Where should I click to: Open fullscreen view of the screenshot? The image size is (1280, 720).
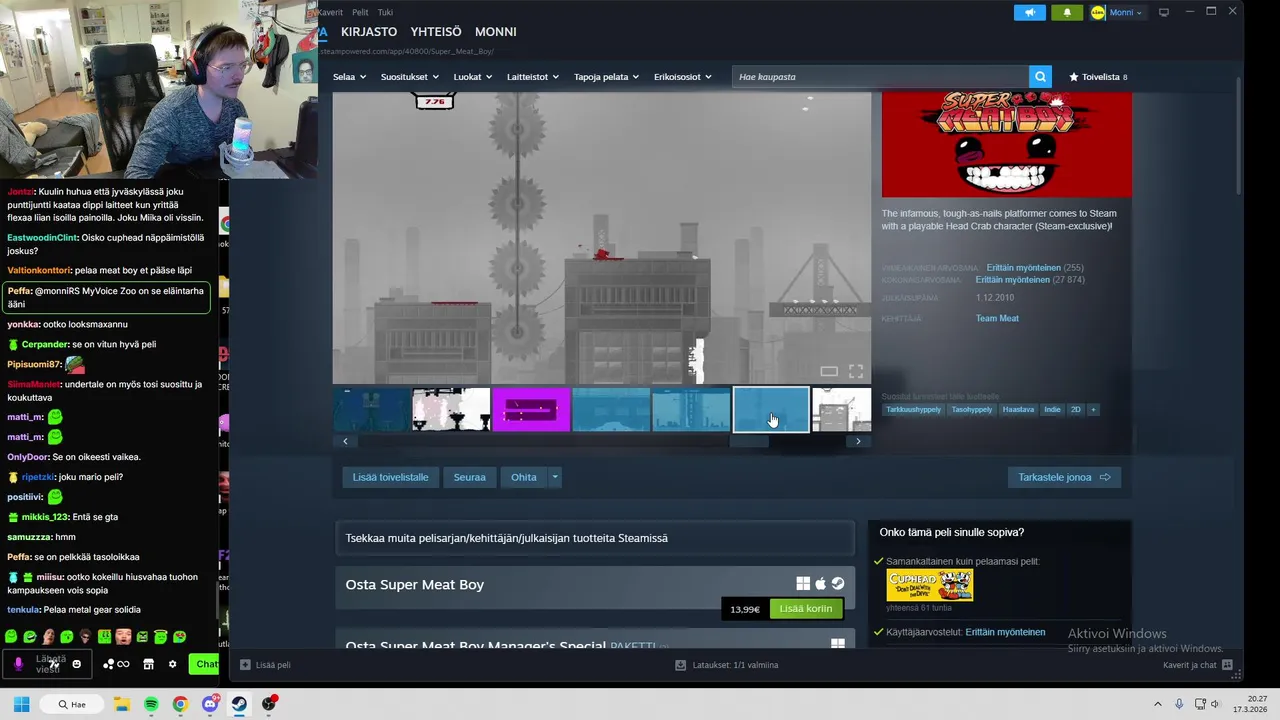tap(856, 371)
